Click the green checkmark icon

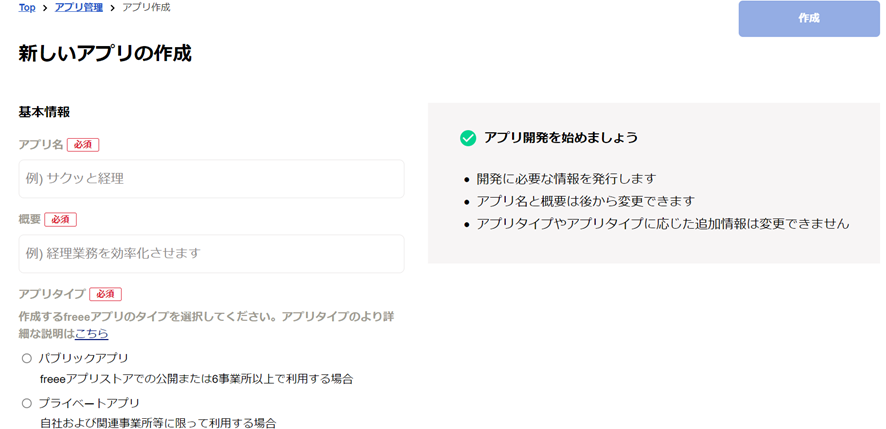pyautogui.click(x=468, y=138)
